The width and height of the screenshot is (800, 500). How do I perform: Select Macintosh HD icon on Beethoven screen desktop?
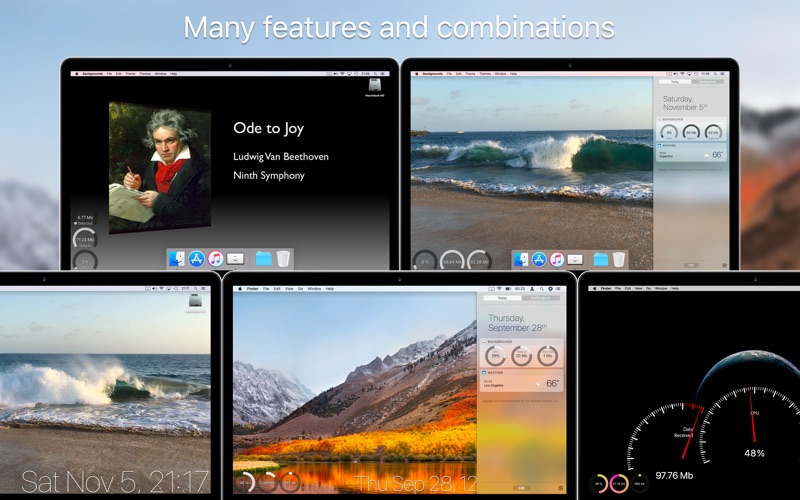[x=375, y=87]
